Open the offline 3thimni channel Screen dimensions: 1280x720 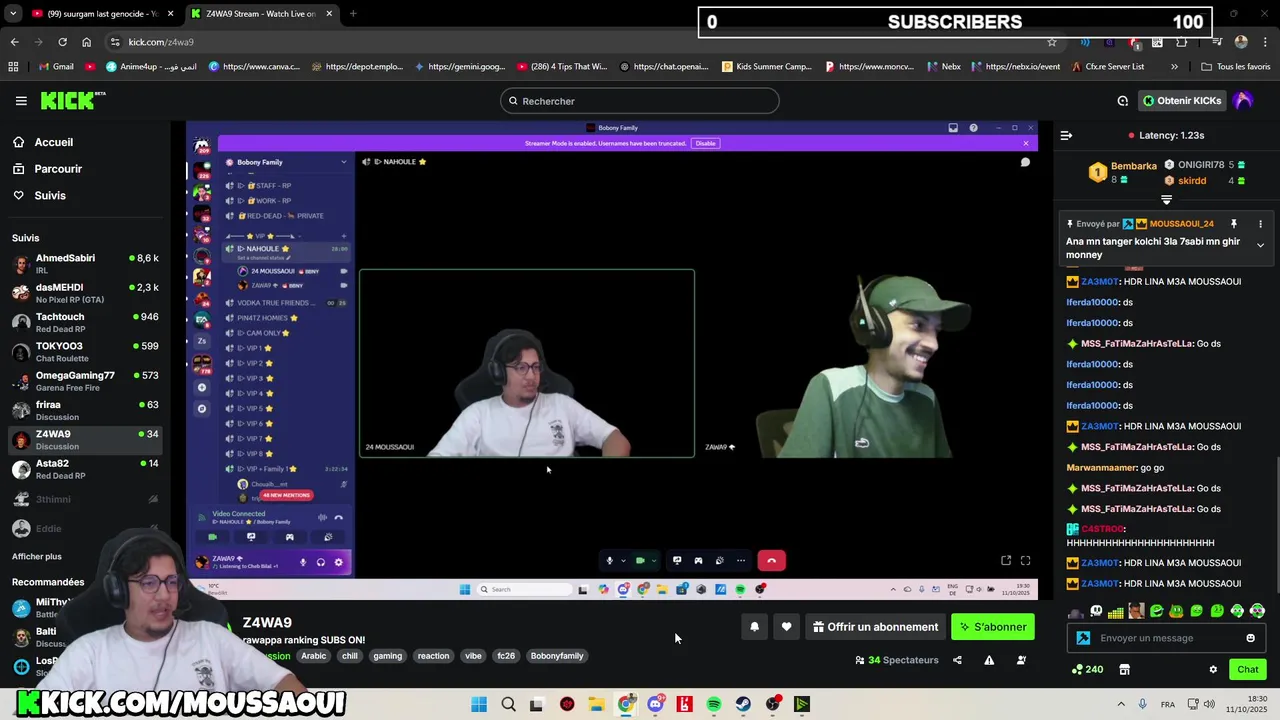(85, 499)
